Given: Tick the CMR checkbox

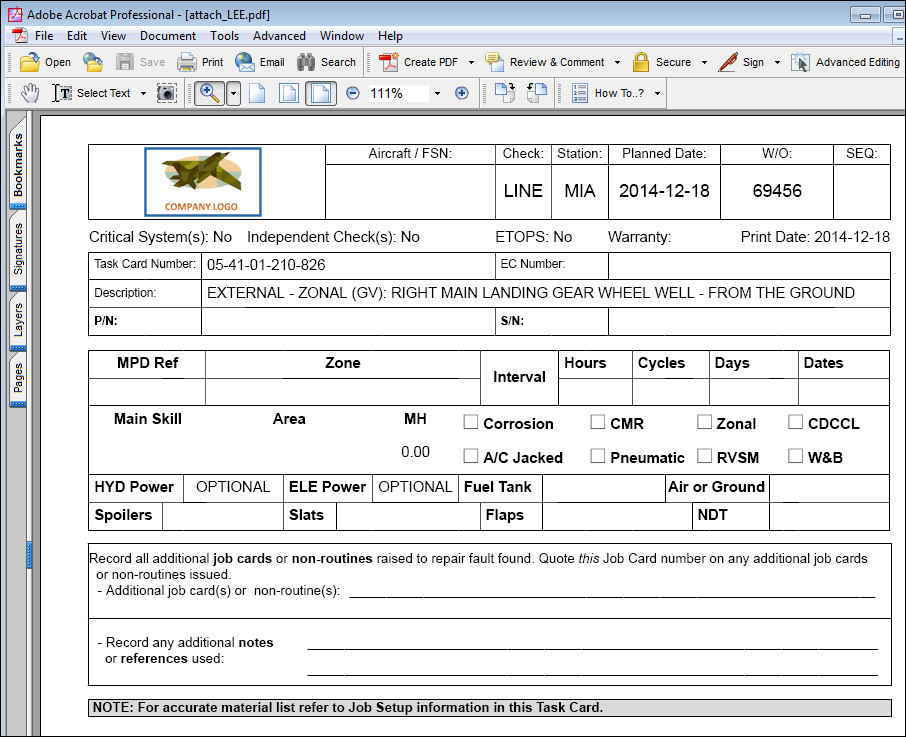Looking at the screenshot, I should coord(597,422).
